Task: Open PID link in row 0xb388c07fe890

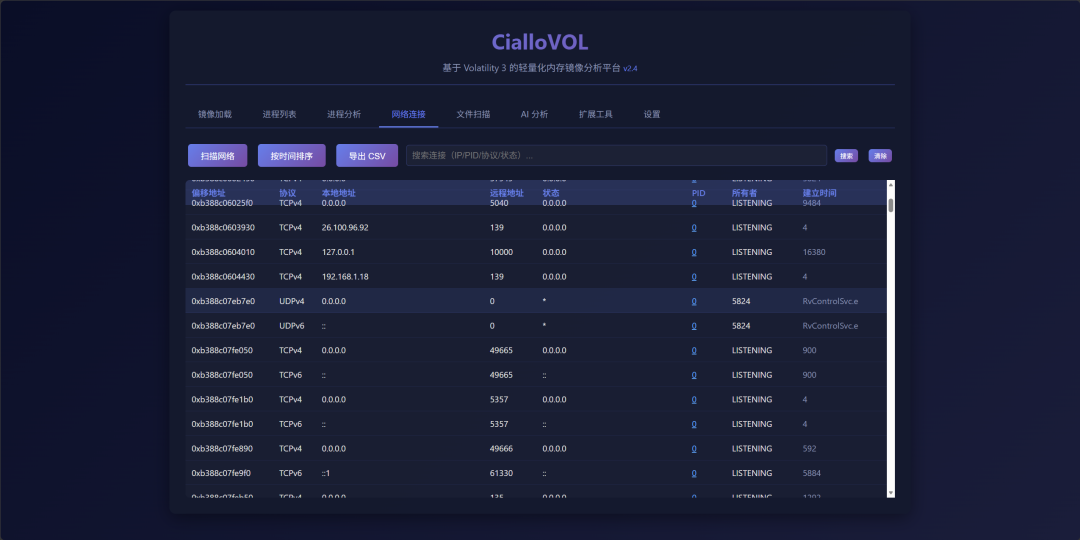Action: tap(694, 448)
